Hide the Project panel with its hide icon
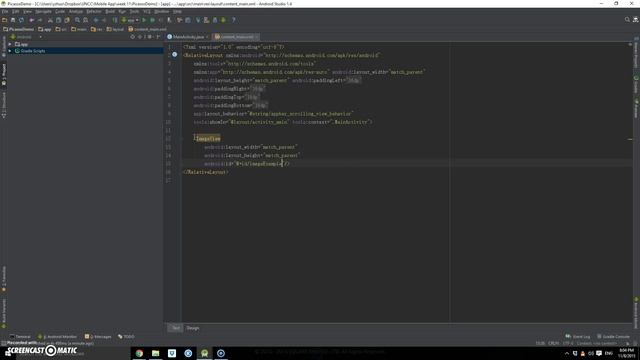Viewport: 640px width, 360px height. (x=158, y=37)
